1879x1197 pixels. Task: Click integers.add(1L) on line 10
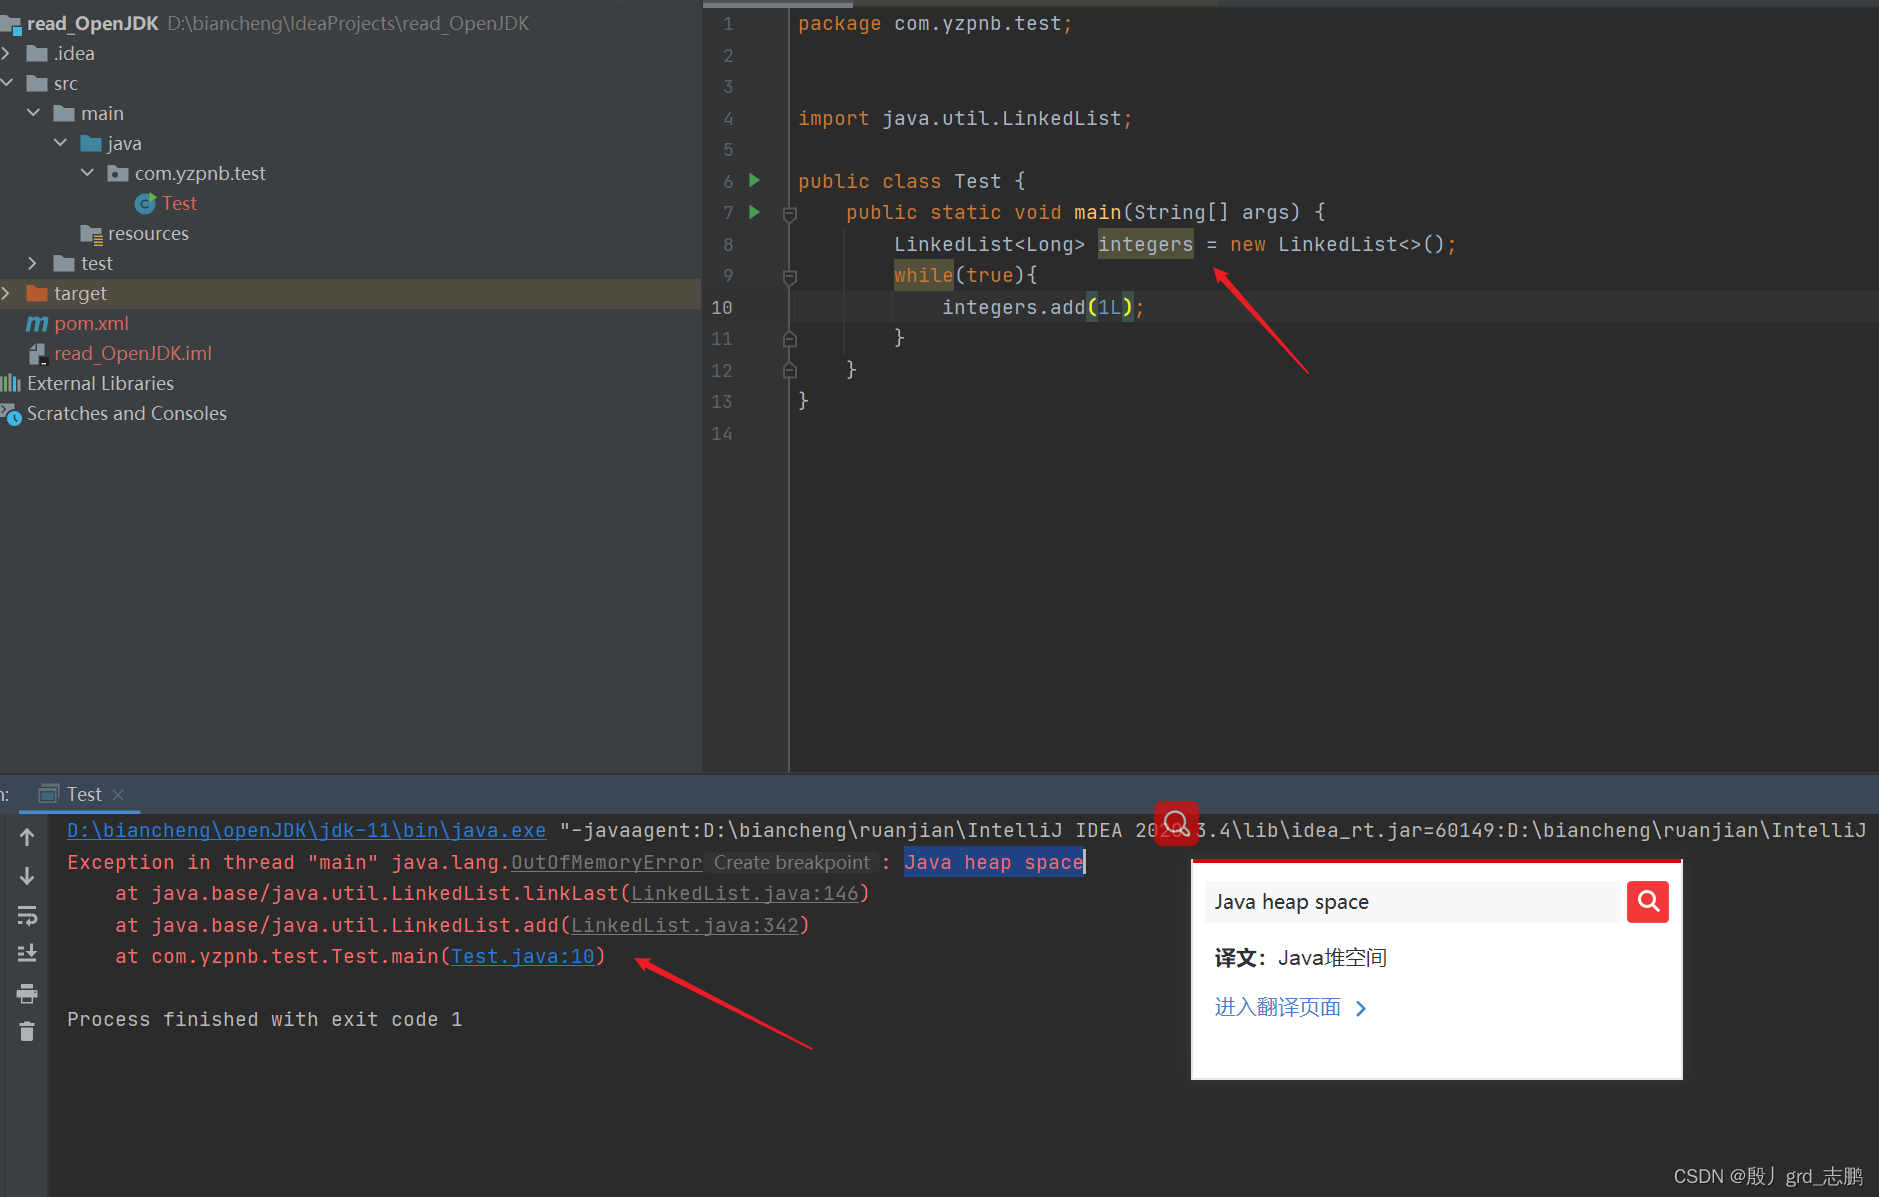[x=1042, y=307]
